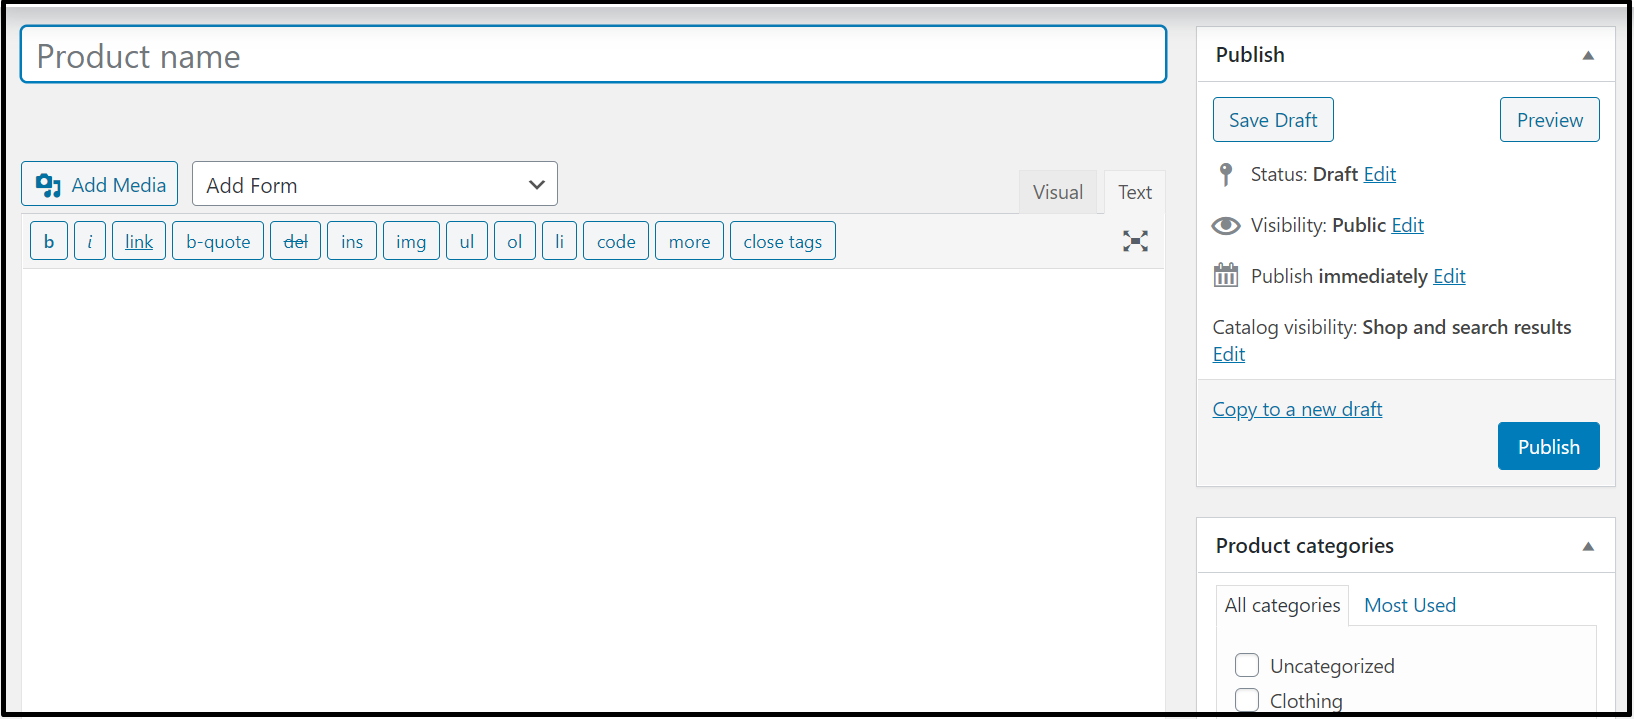Insert italic tag with i button
Image resolution: width=1634 pixels, height=719 pixels.
click(90, 241)
